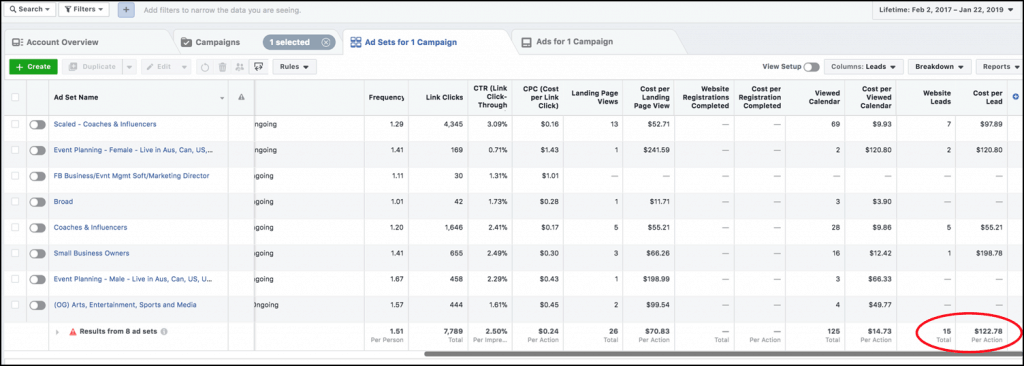The height and width of the screenshot is (366, 1024).
Task: Click the warning triangle column header icon
Action: (x=241, y=97)
